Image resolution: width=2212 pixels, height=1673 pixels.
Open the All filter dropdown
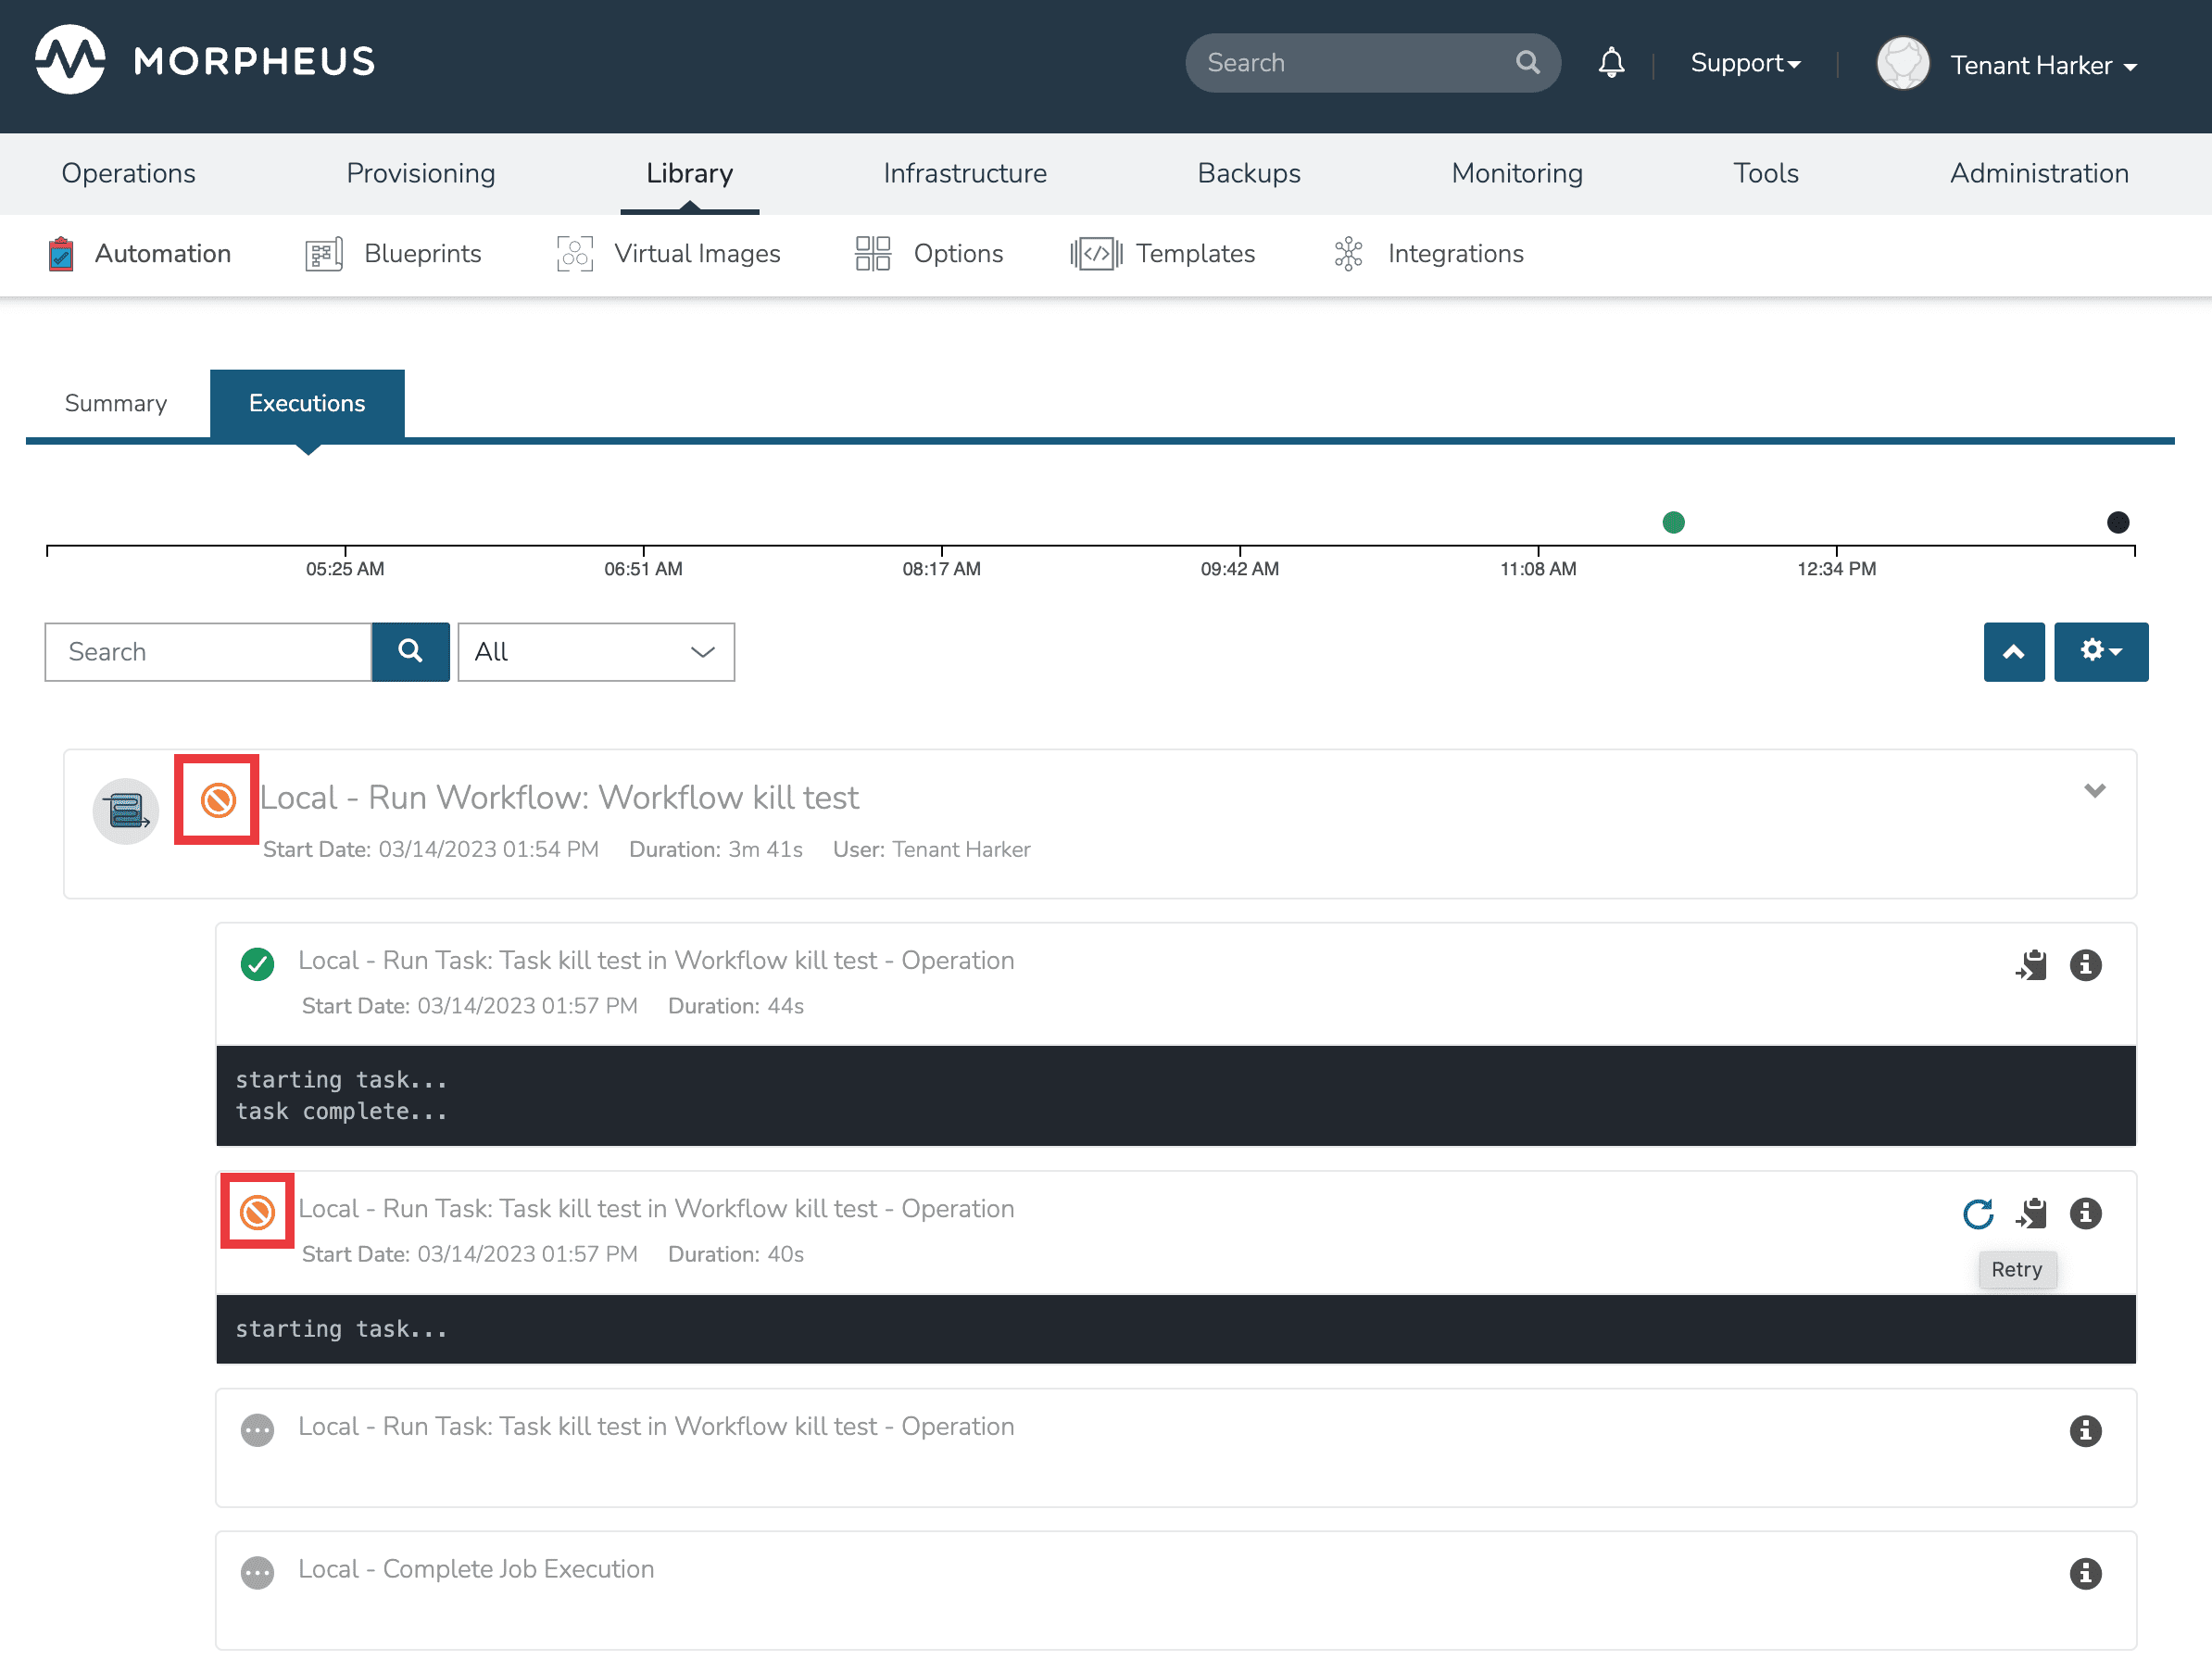592,650
